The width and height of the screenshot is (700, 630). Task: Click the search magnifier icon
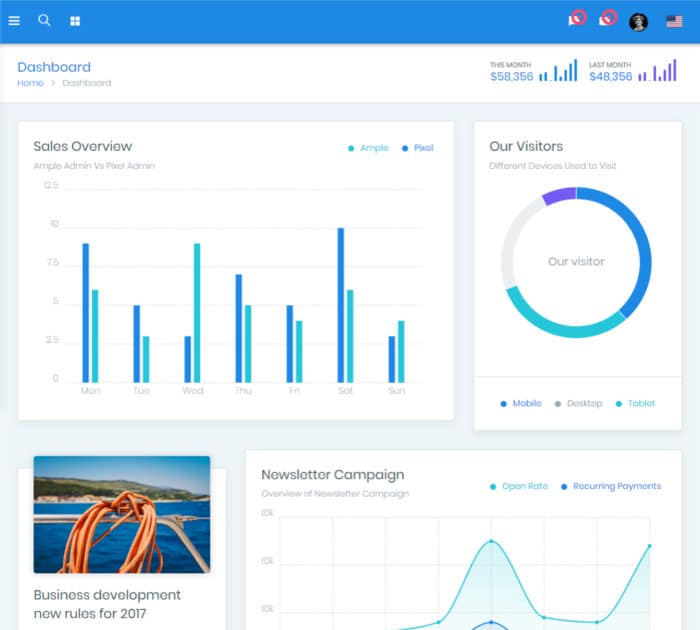tap(44, 20)
